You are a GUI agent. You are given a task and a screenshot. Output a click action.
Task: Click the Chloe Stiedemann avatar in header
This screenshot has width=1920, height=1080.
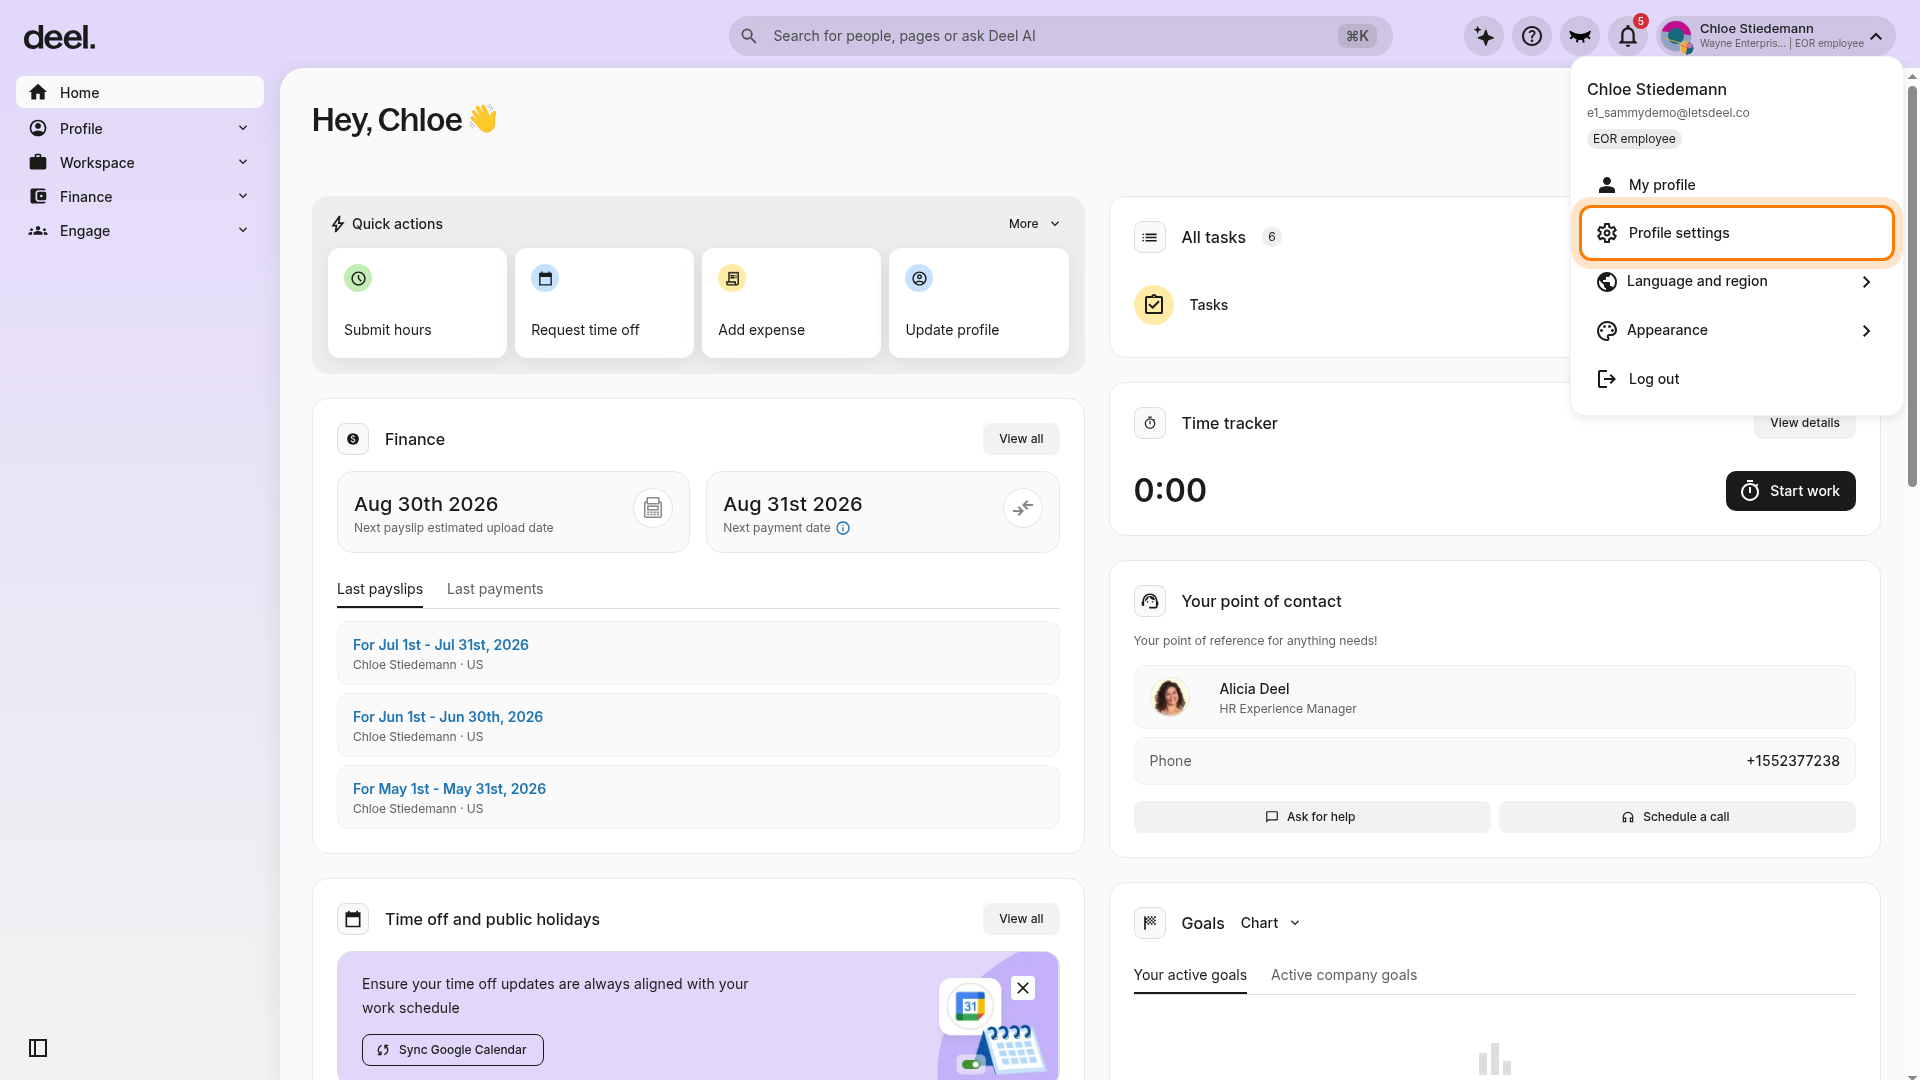pyautogui.click(x=1676, y=36)
